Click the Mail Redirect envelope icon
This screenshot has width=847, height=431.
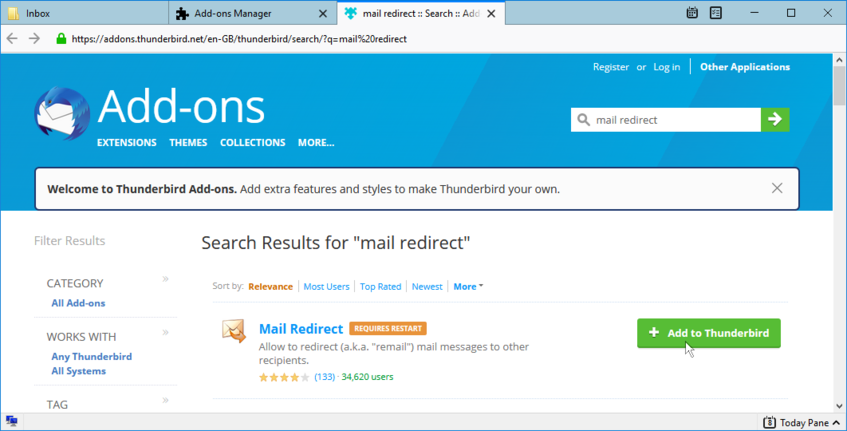(234, 331)
